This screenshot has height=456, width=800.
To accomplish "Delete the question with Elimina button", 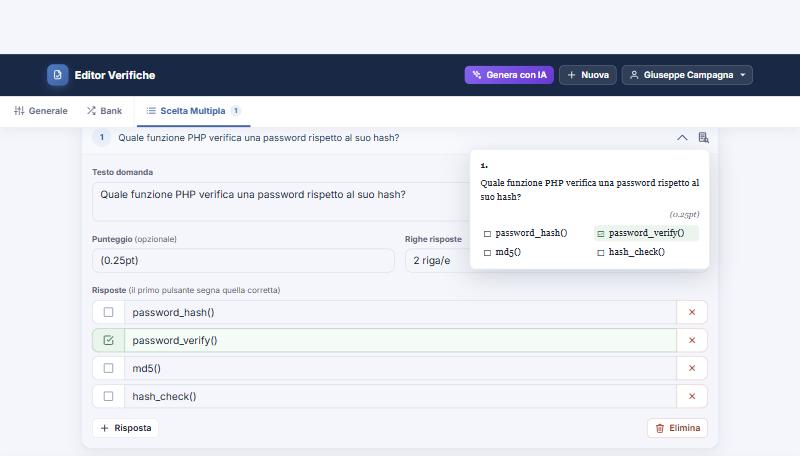I will [678, 428].
